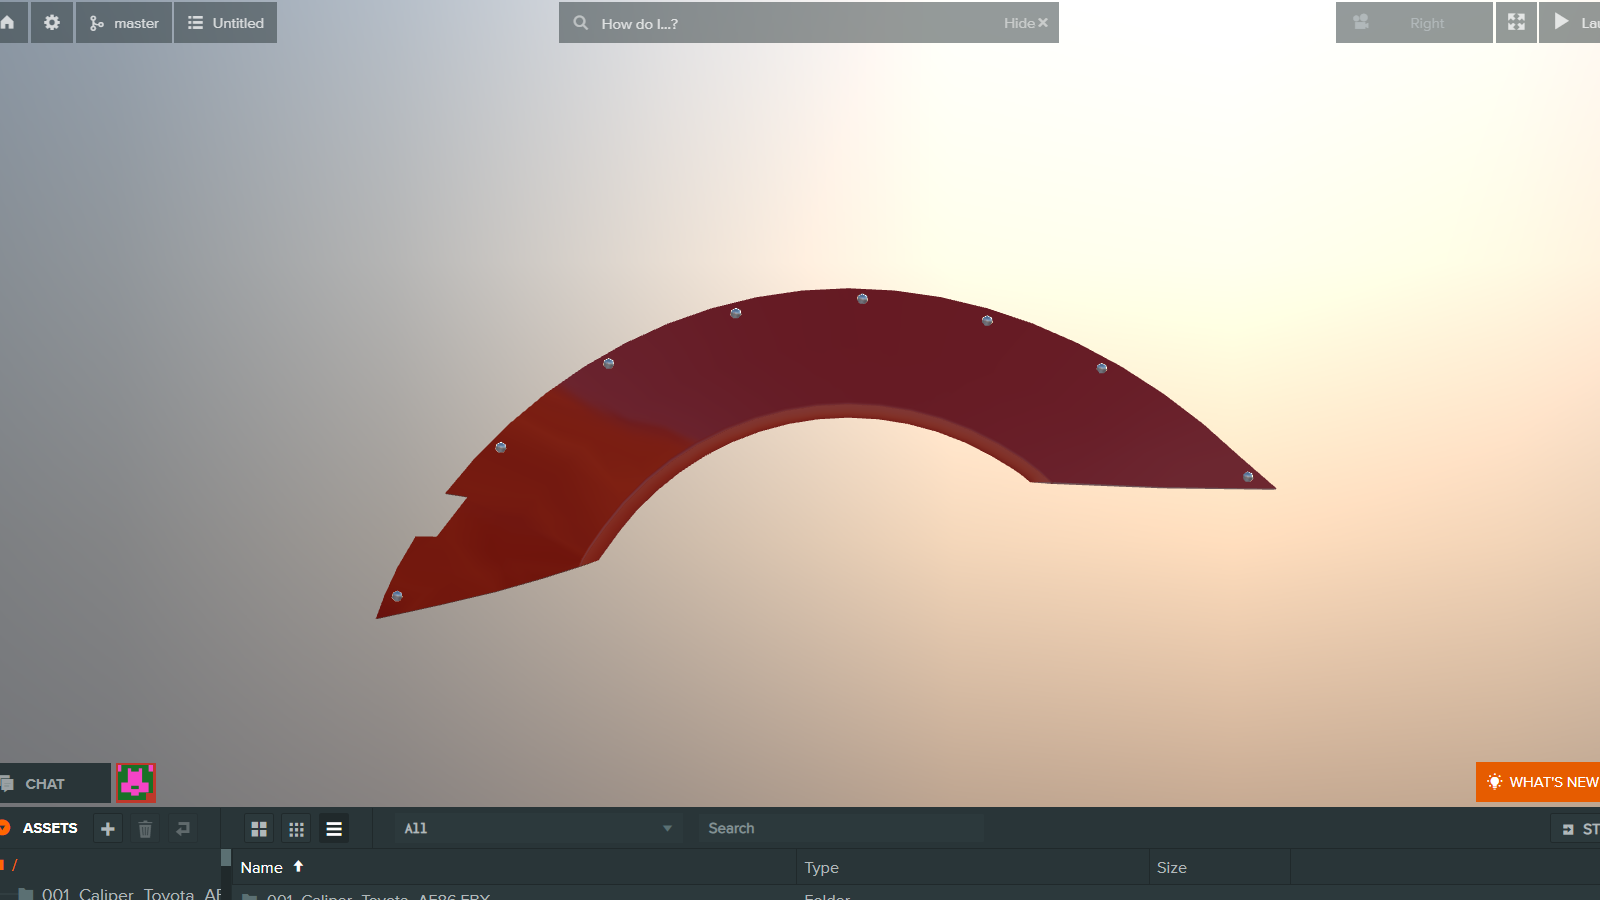Sort assets by Name column
The width and height of the screenshot is (1600, 900).
tap(516, 867)
